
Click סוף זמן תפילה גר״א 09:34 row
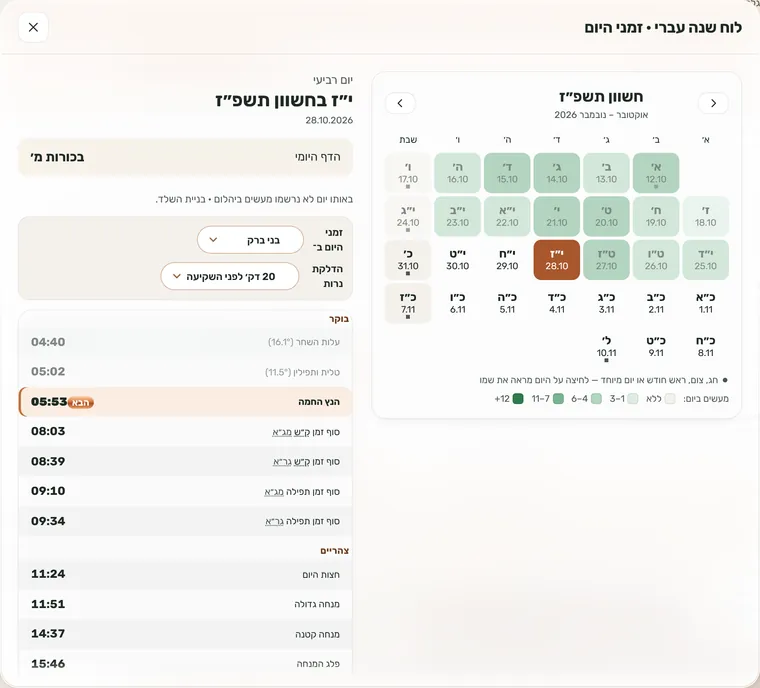(x=185, y=521)
